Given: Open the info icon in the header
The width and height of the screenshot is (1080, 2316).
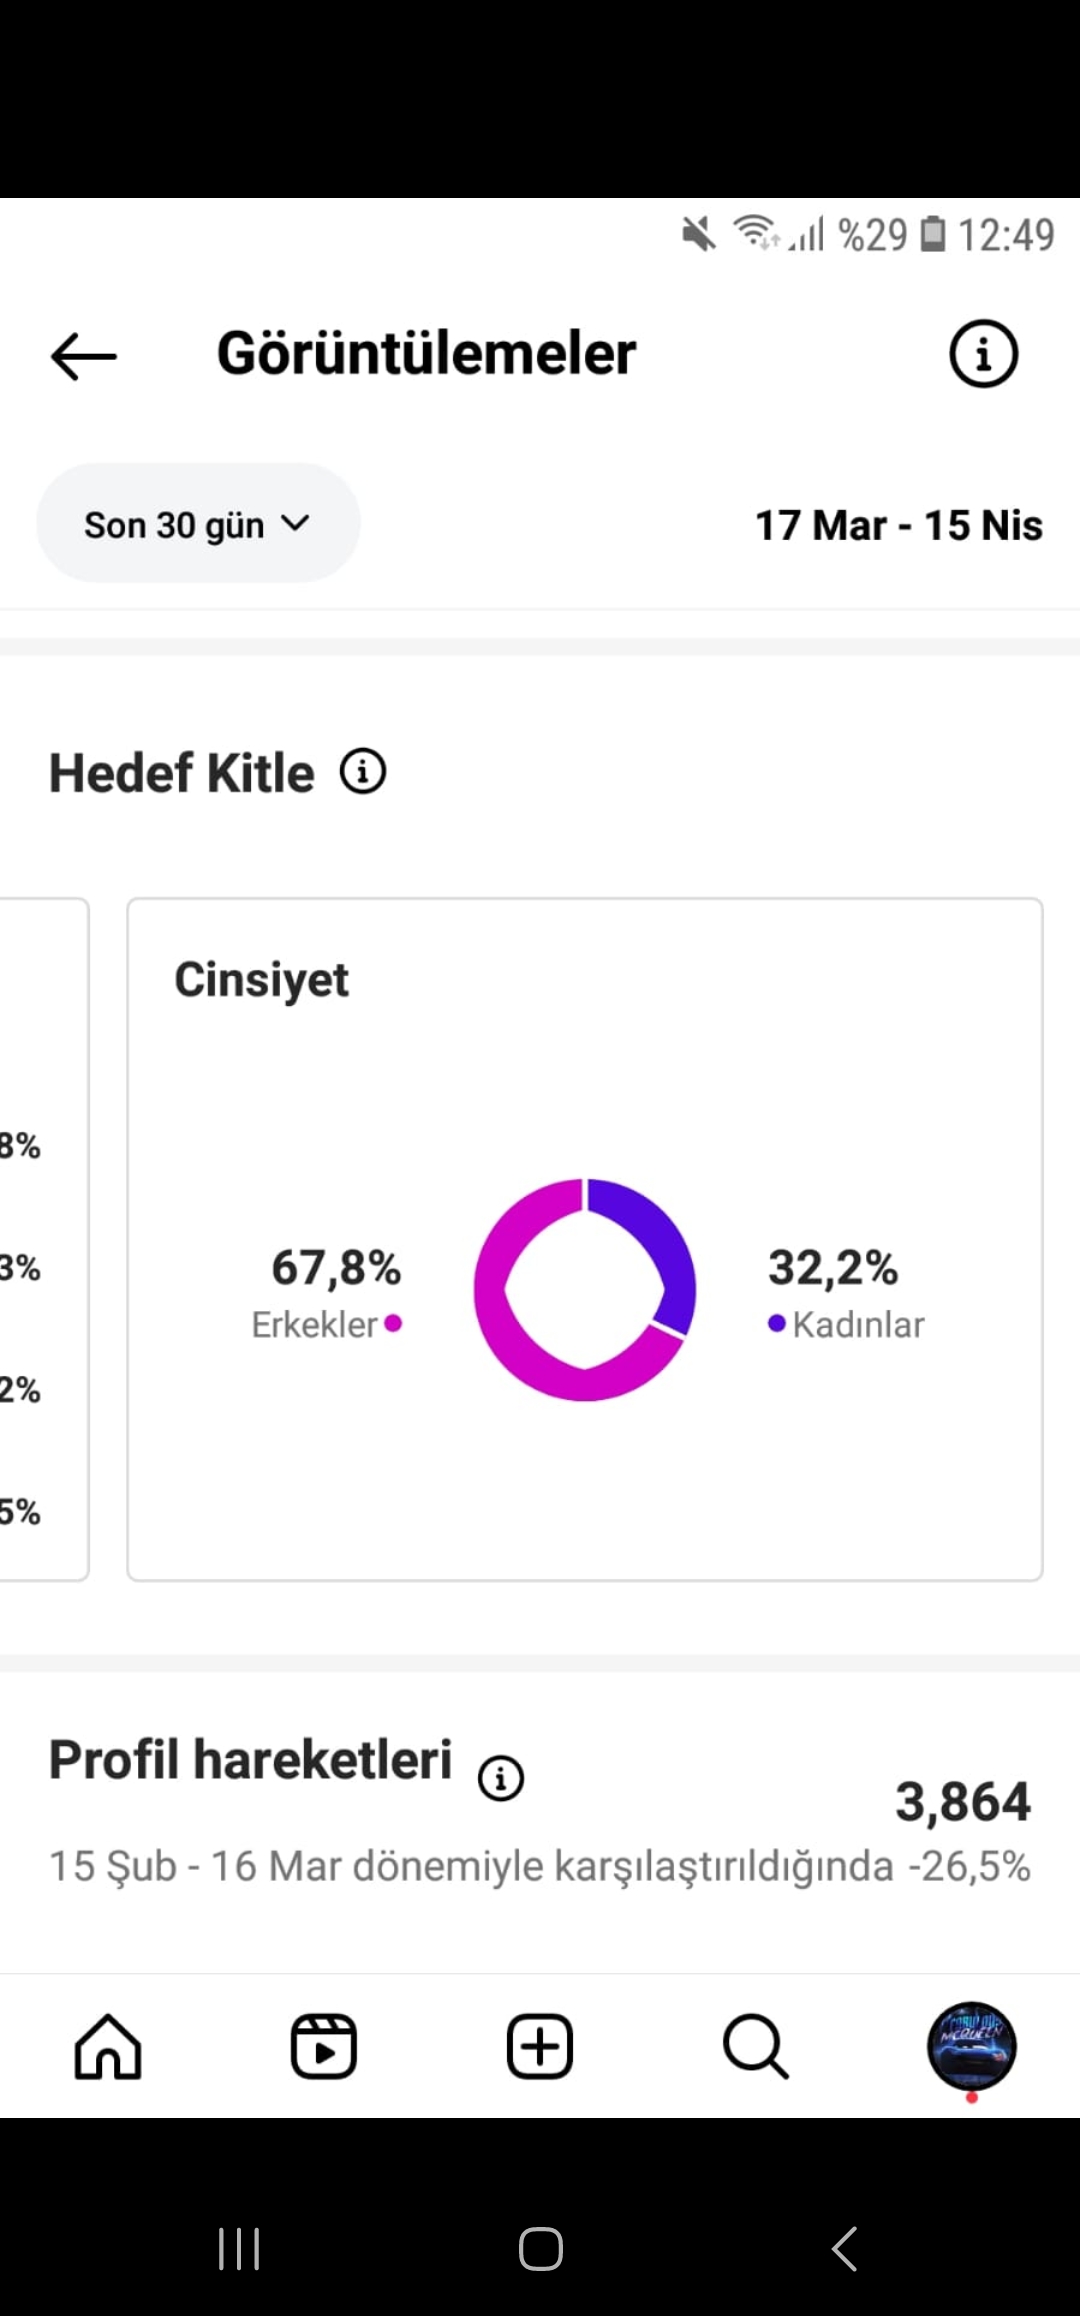Looking at the screenshot, I should coord(983,354).
